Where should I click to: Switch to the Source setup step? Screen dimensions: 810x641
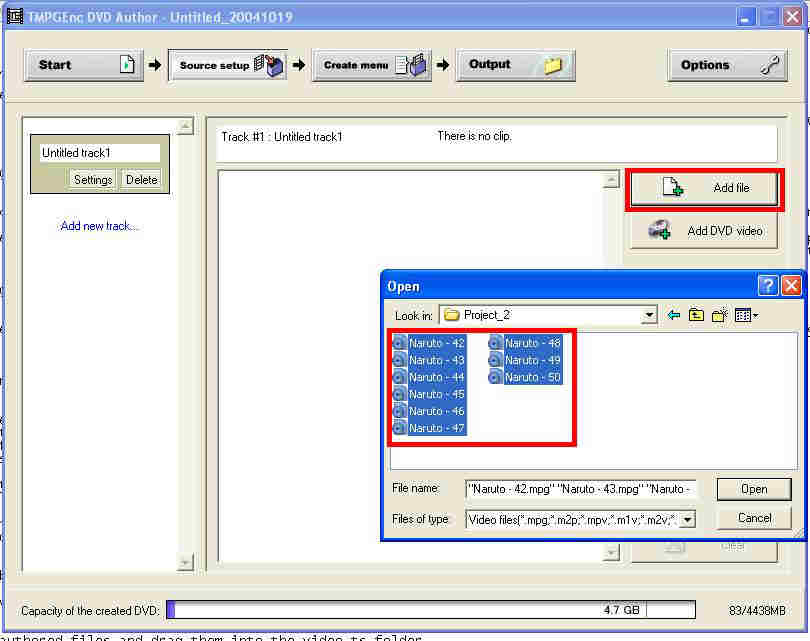[x=228, y=65]
